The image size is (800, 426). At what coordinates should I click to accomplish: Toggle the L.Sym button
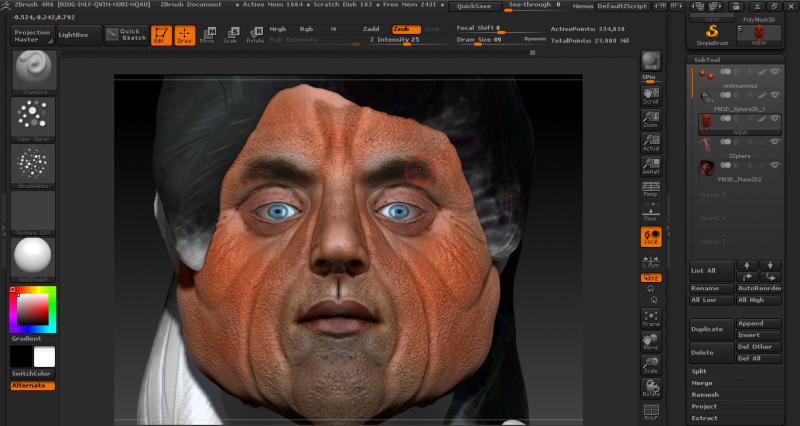click(x=651, y=261)
